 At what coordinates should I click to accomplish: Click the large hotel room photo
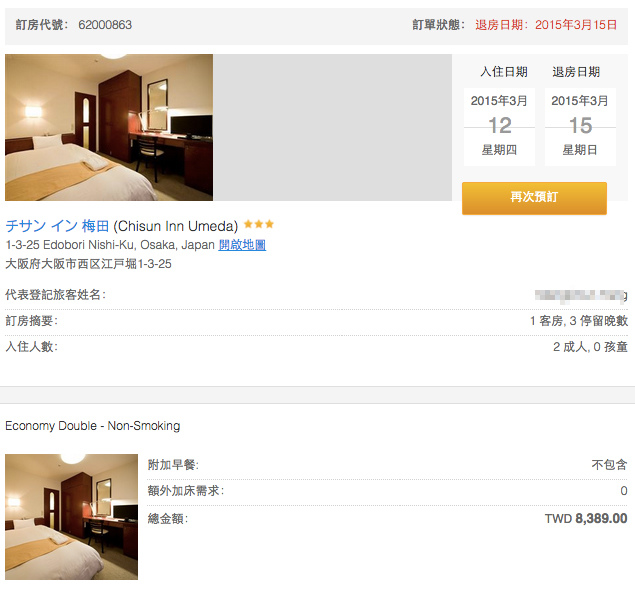(x=109, y=127)
